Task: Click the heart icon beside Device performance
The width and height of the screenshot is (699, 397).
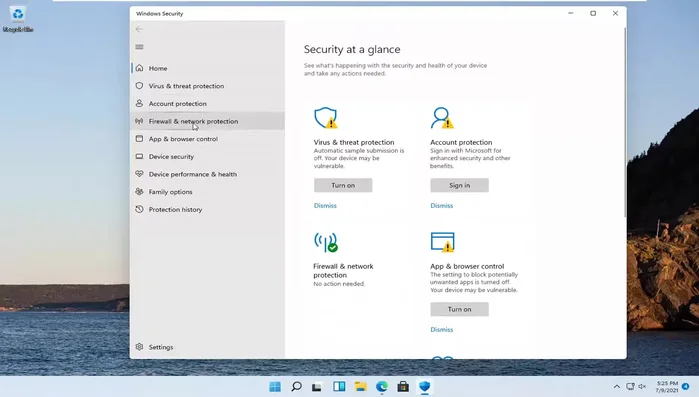Action: click(139, 174)
